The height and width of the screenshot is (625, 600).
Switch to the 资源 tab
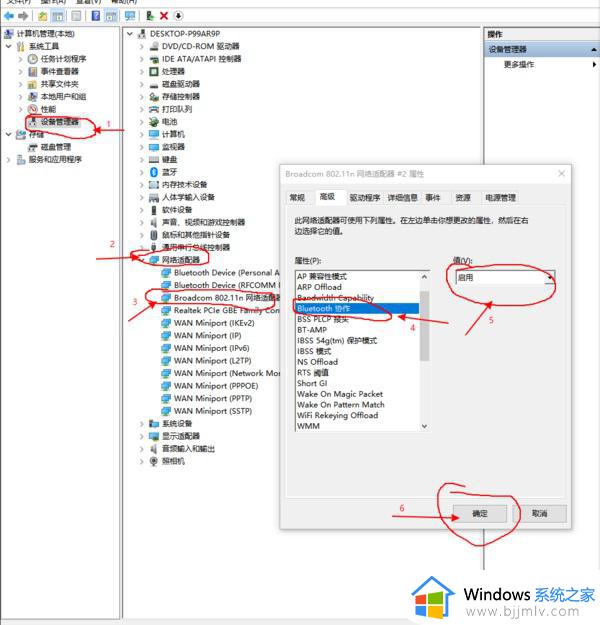point(463,198)
